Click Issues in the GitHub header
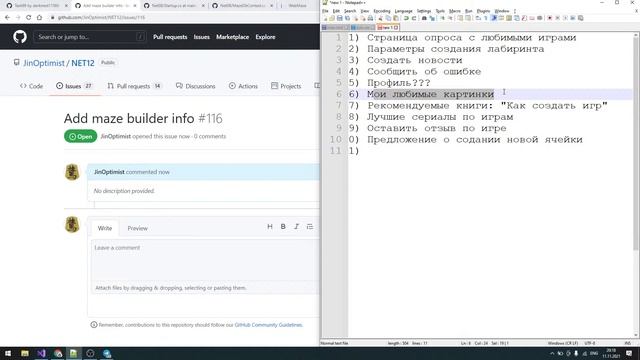The width and height of the screenshot is (640, 360). [x=202, y=37]
